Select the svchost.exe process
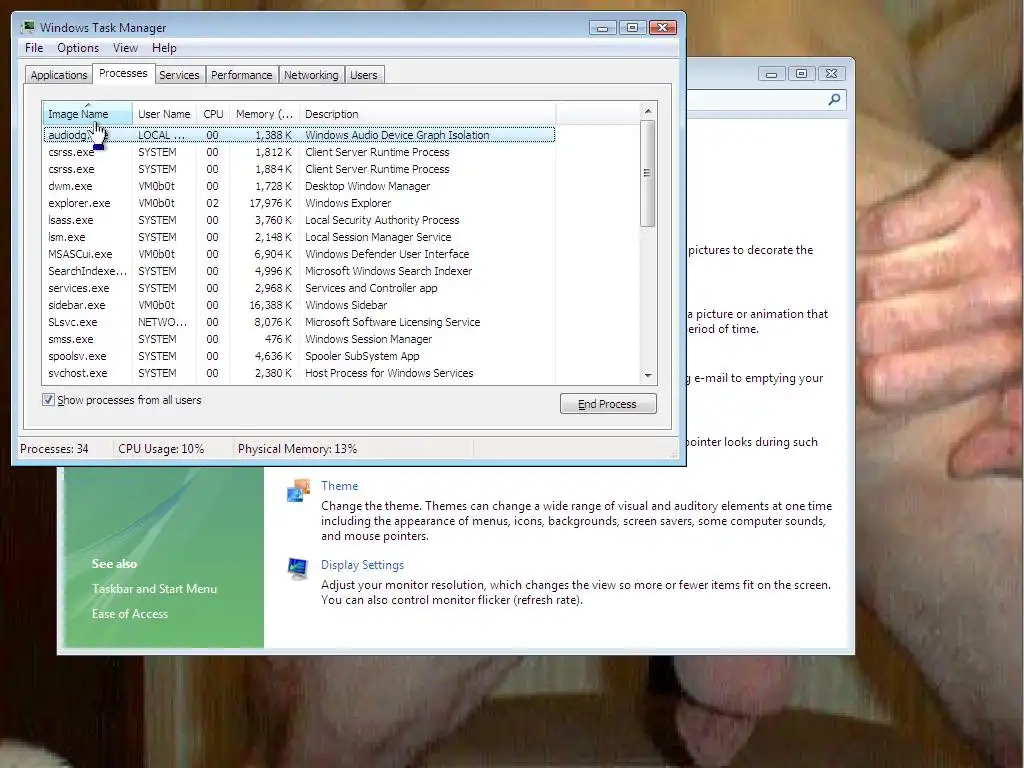Screen dimensions: 1024x768 pos(299,373)
